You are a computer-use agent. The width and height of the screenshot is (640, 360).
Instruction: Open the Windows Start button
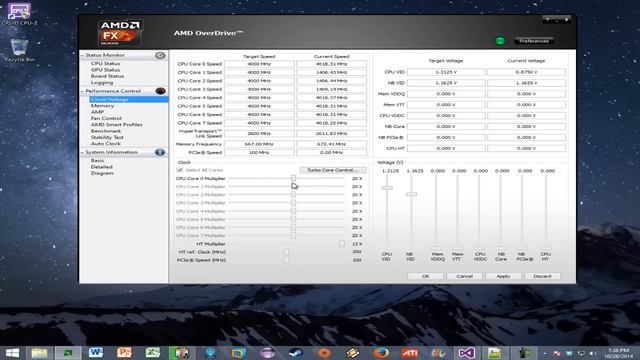coord(11,353)
